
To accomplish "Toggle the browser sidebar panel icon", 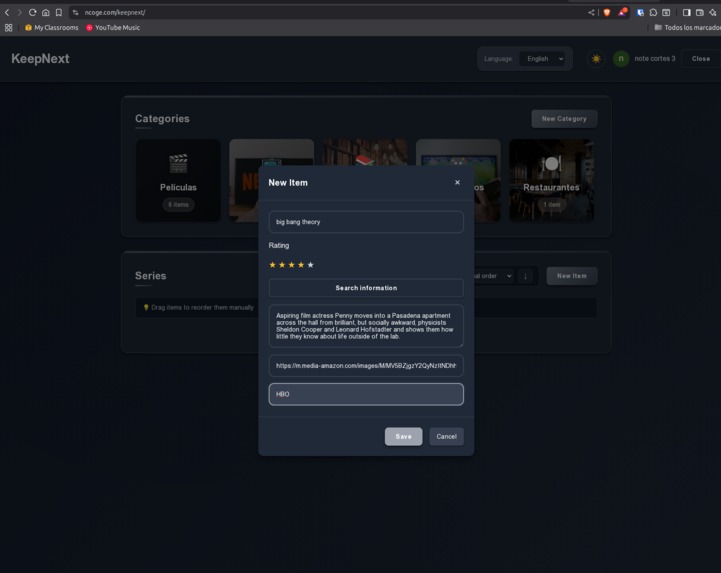I will click(686, 12).
